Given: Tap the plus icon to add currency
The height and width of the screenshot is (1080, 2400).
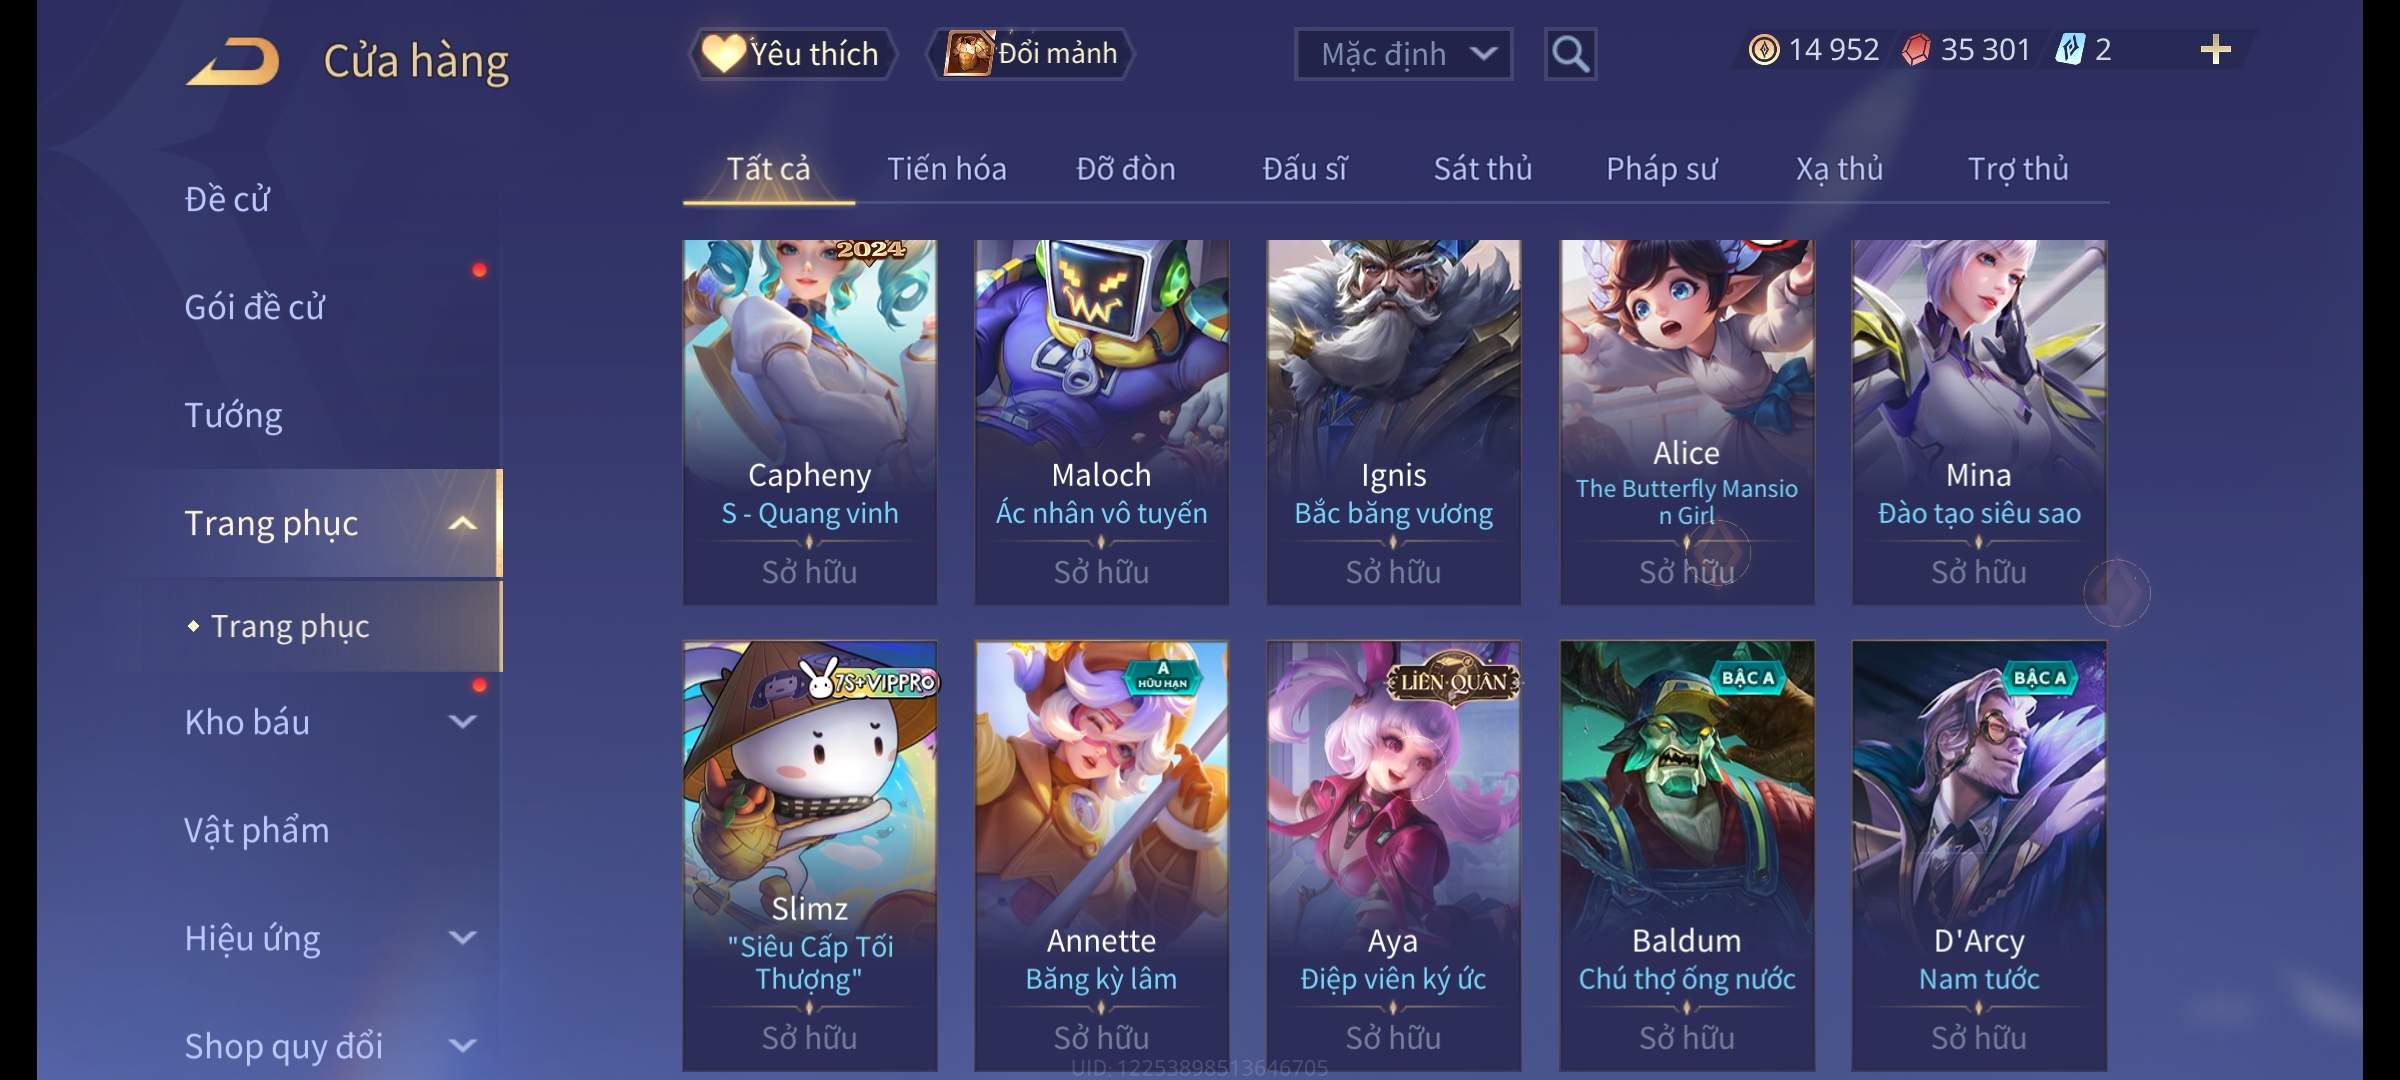Looking at the screenshot, I should (x=2216, y=50).
